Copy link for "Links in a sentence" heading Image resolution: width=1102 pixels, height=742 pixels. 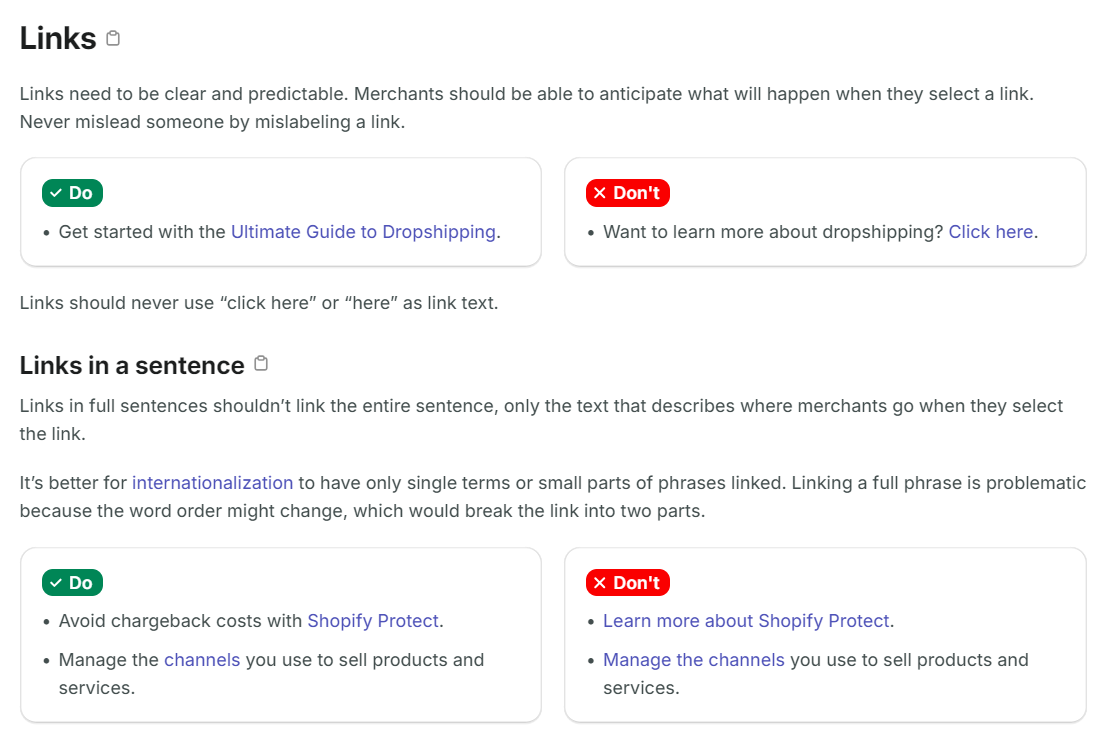tap(261, 364)
